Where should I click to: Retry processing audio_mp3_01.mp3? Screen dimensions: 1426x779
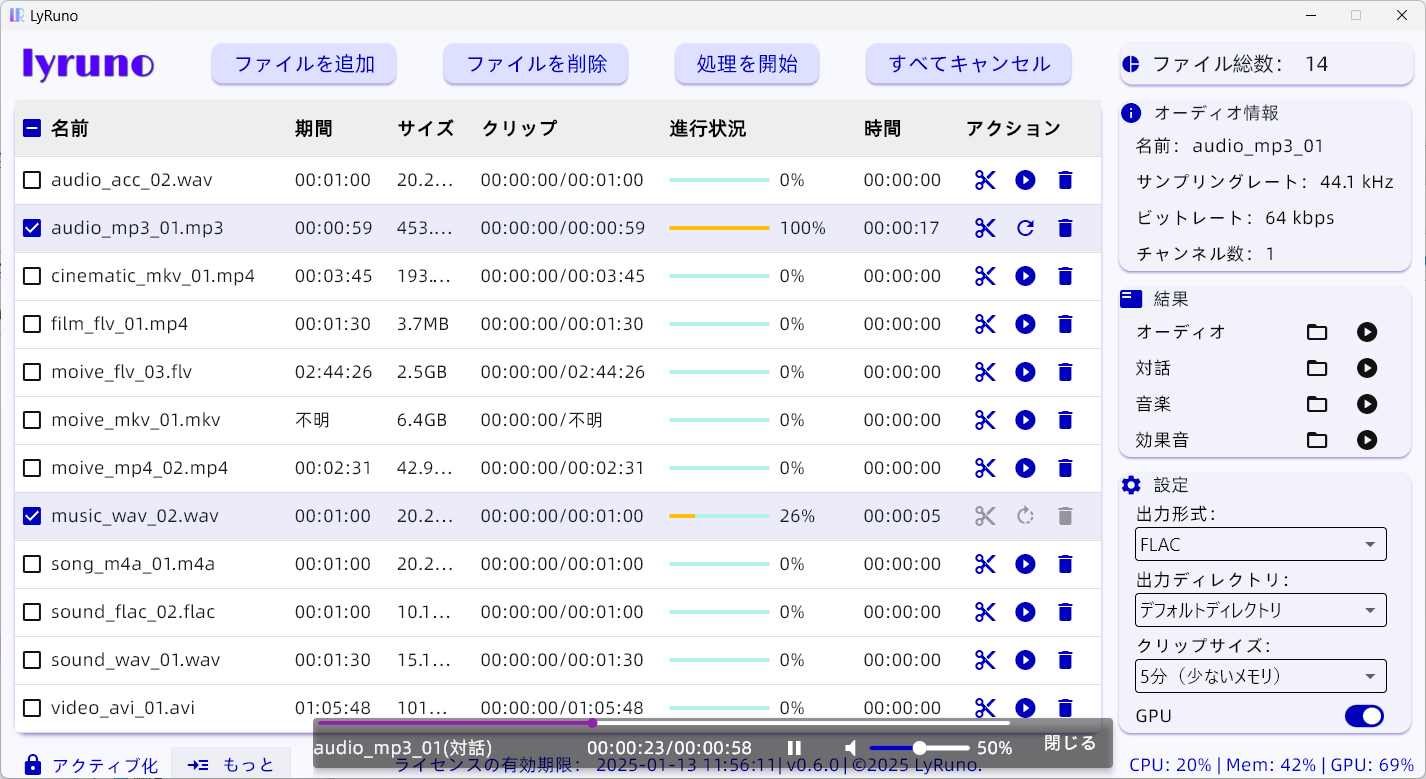tap(1025, 228)
